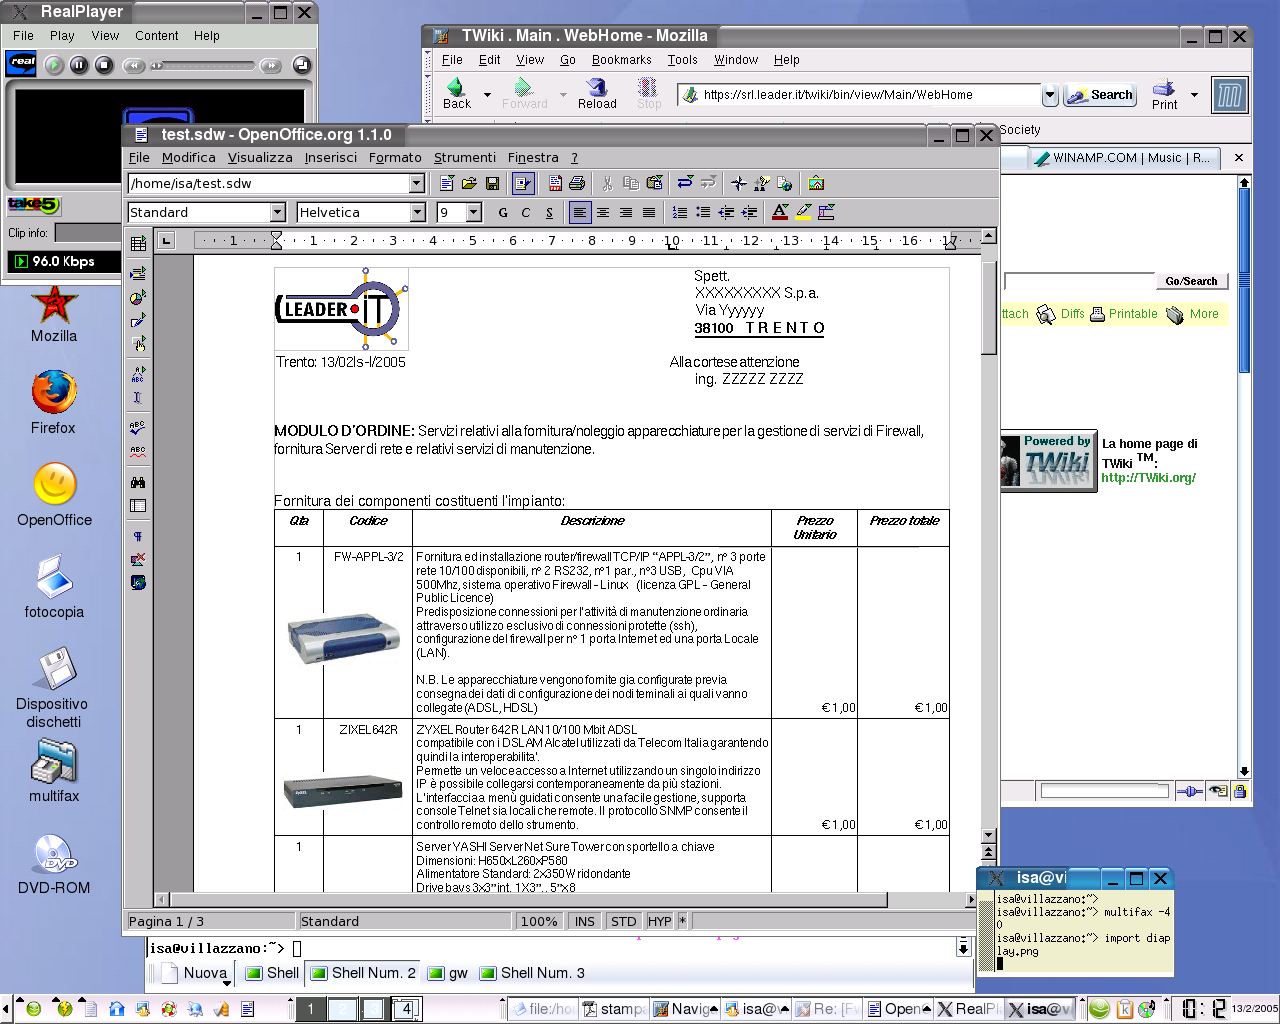1280x1024 pixels.
Task: Open the Content menu in RealPlayer
Action: click(157, 35)
